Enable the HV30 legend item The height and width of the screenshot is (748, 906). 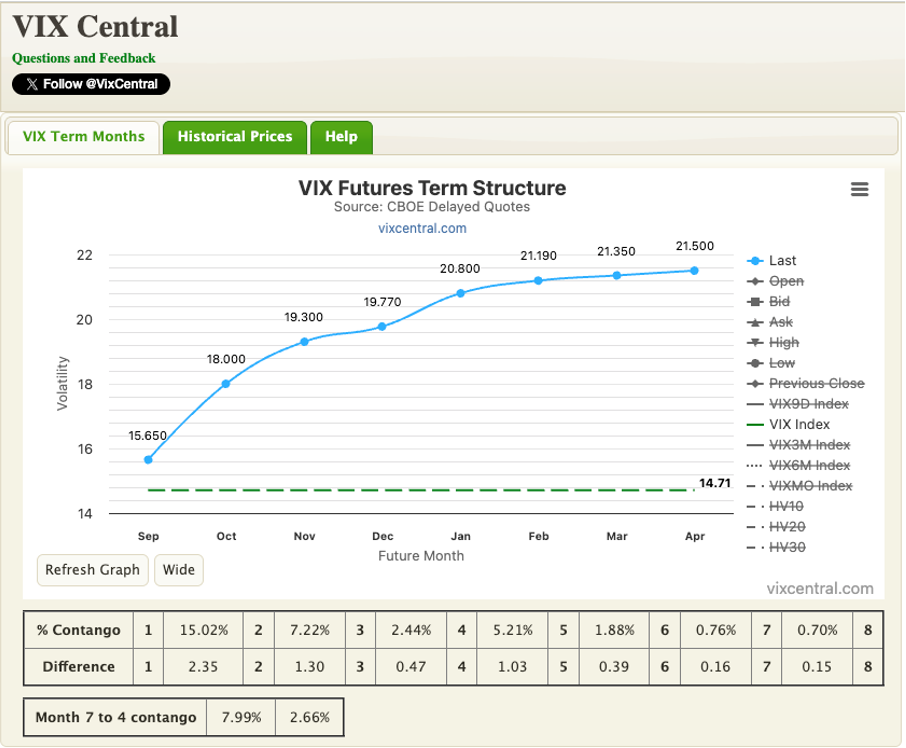coord(776,548)
